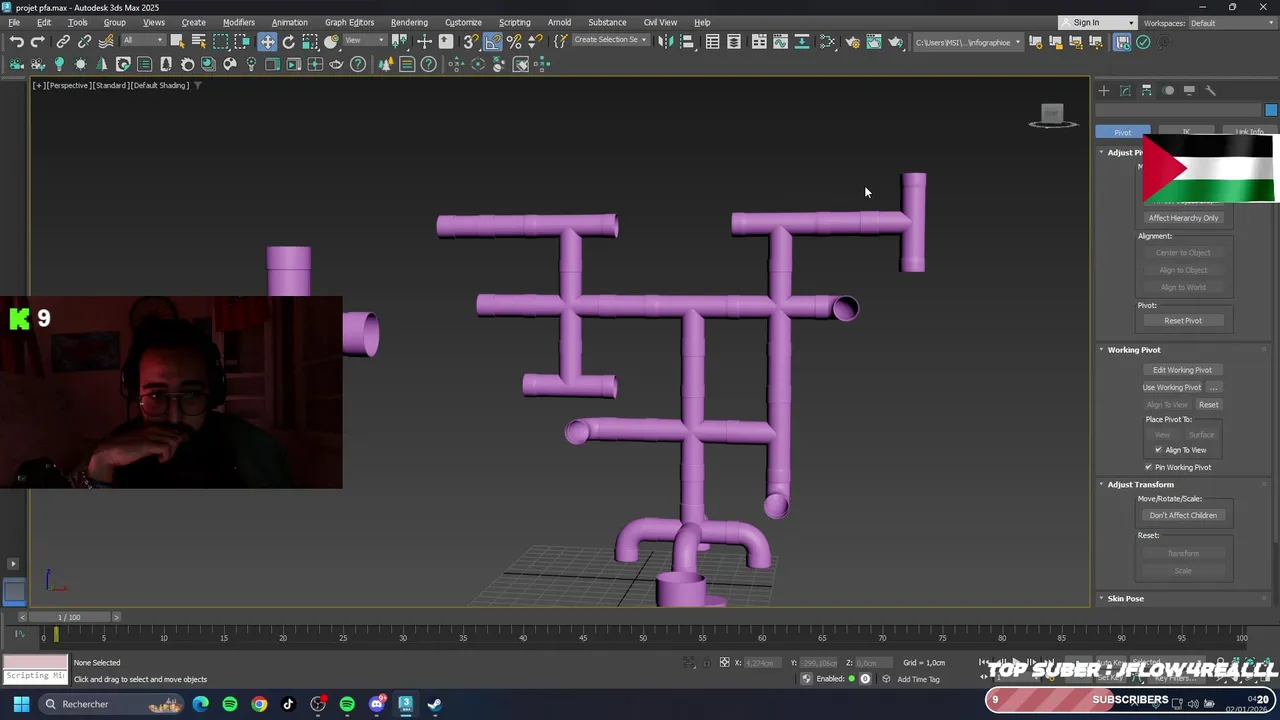
Task: Open the Graph Editors menu
Action: click(x=349, y=22)
